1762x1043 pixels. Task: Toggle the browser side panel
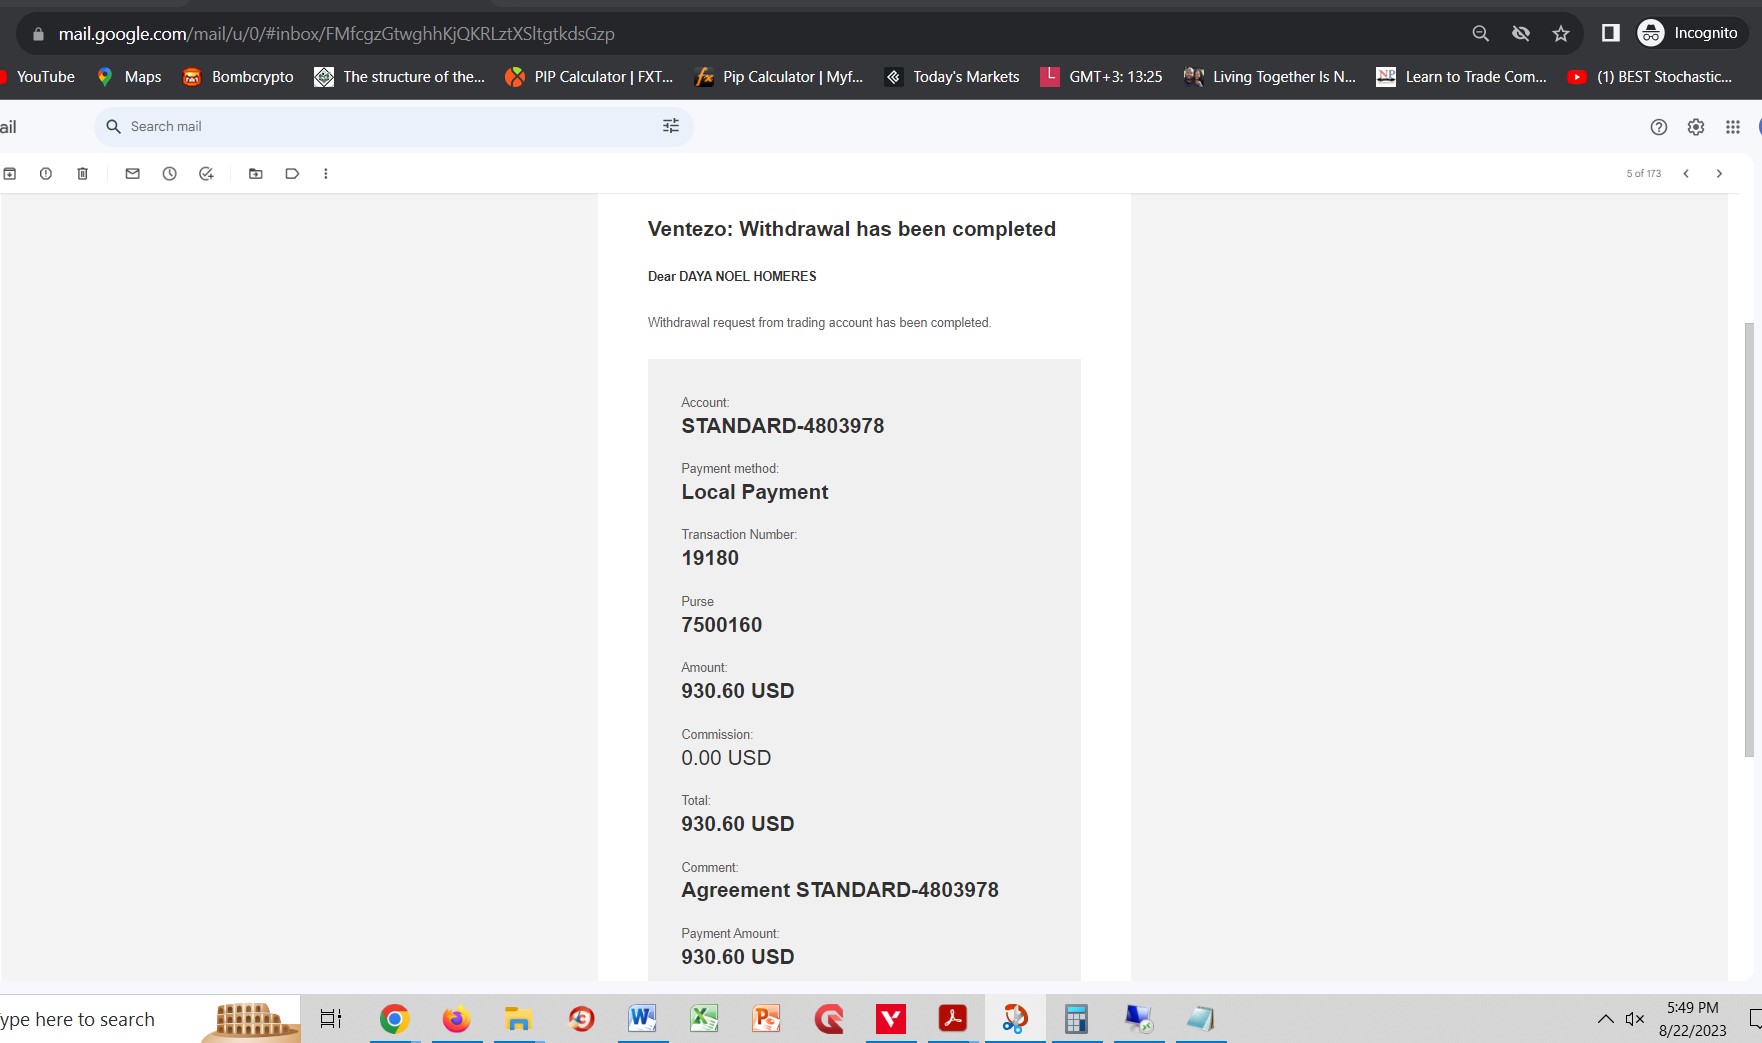1611,33
